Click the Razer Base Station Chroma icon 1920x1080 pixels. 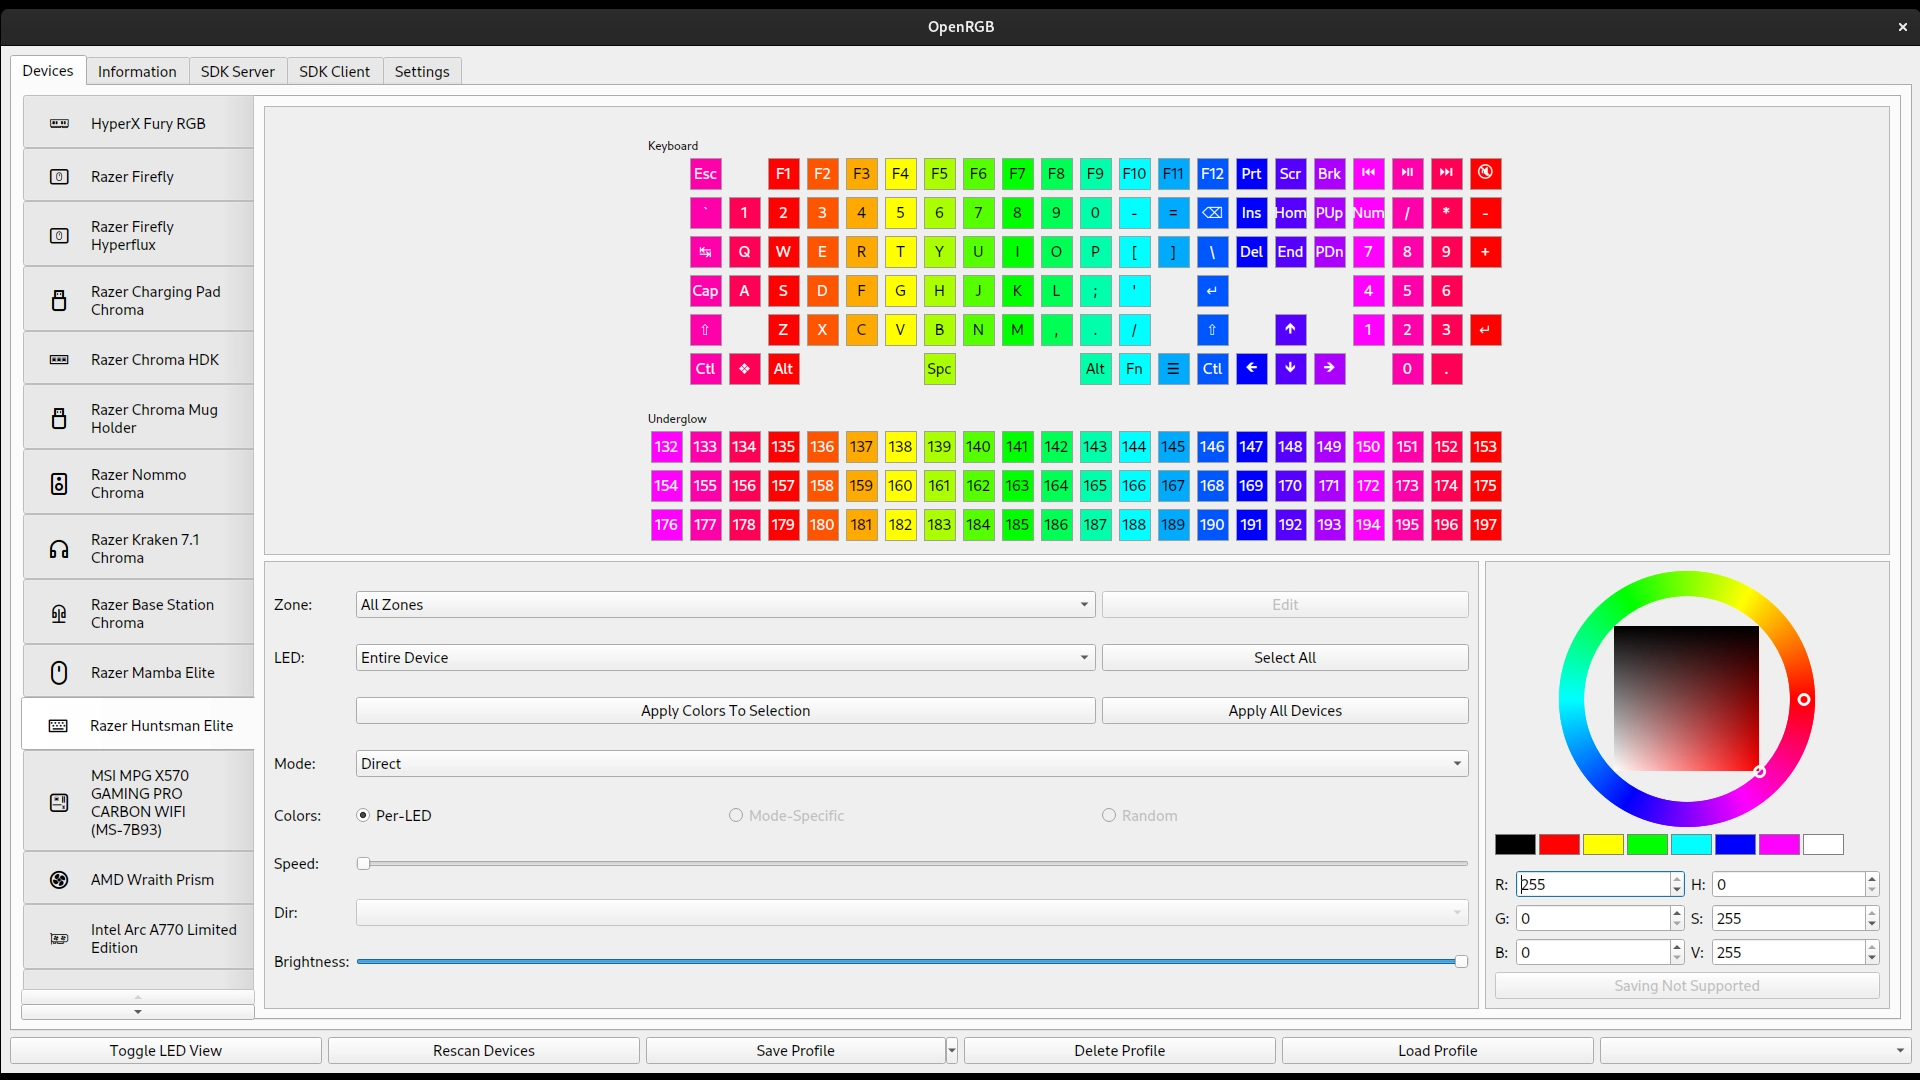point(59,613)
